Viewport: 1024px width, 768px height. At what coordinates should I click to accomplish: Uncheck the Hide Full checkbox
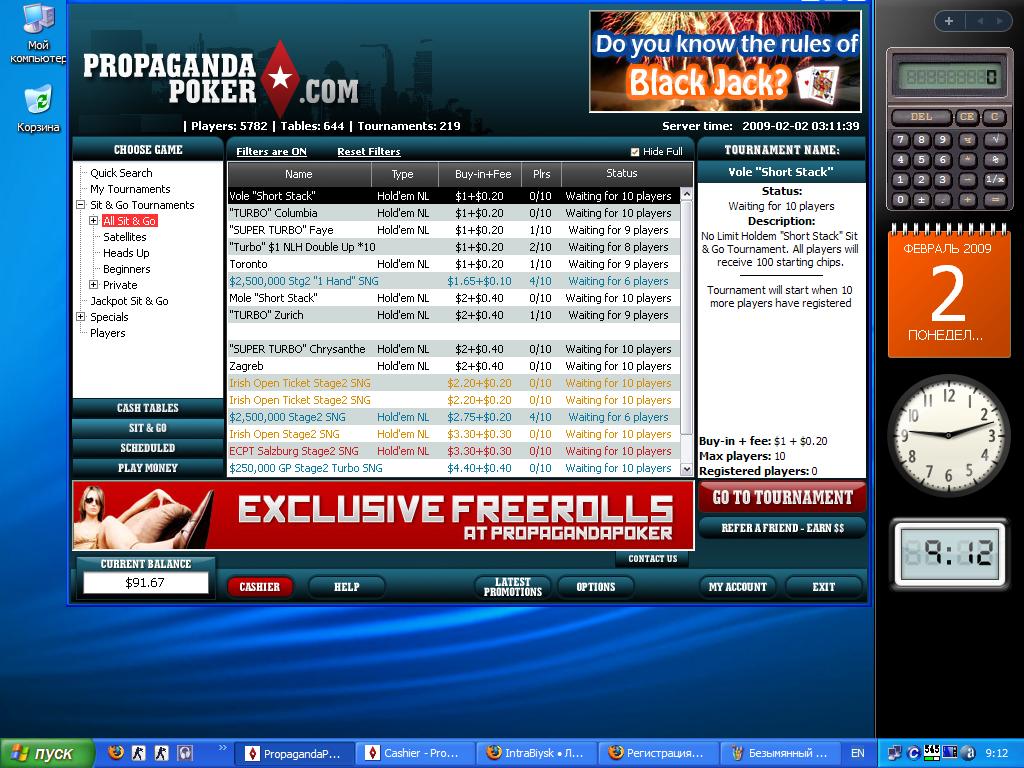point(635,152)
